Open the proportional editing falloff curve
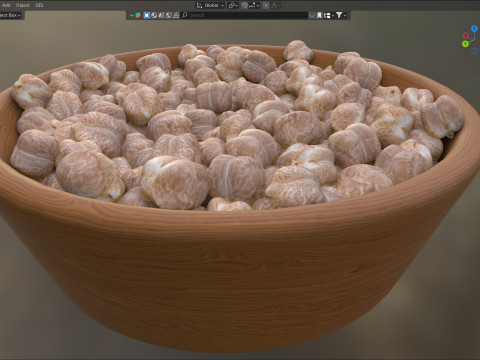The width and height of the screenshot is (480, 360). tap(275, 5)
